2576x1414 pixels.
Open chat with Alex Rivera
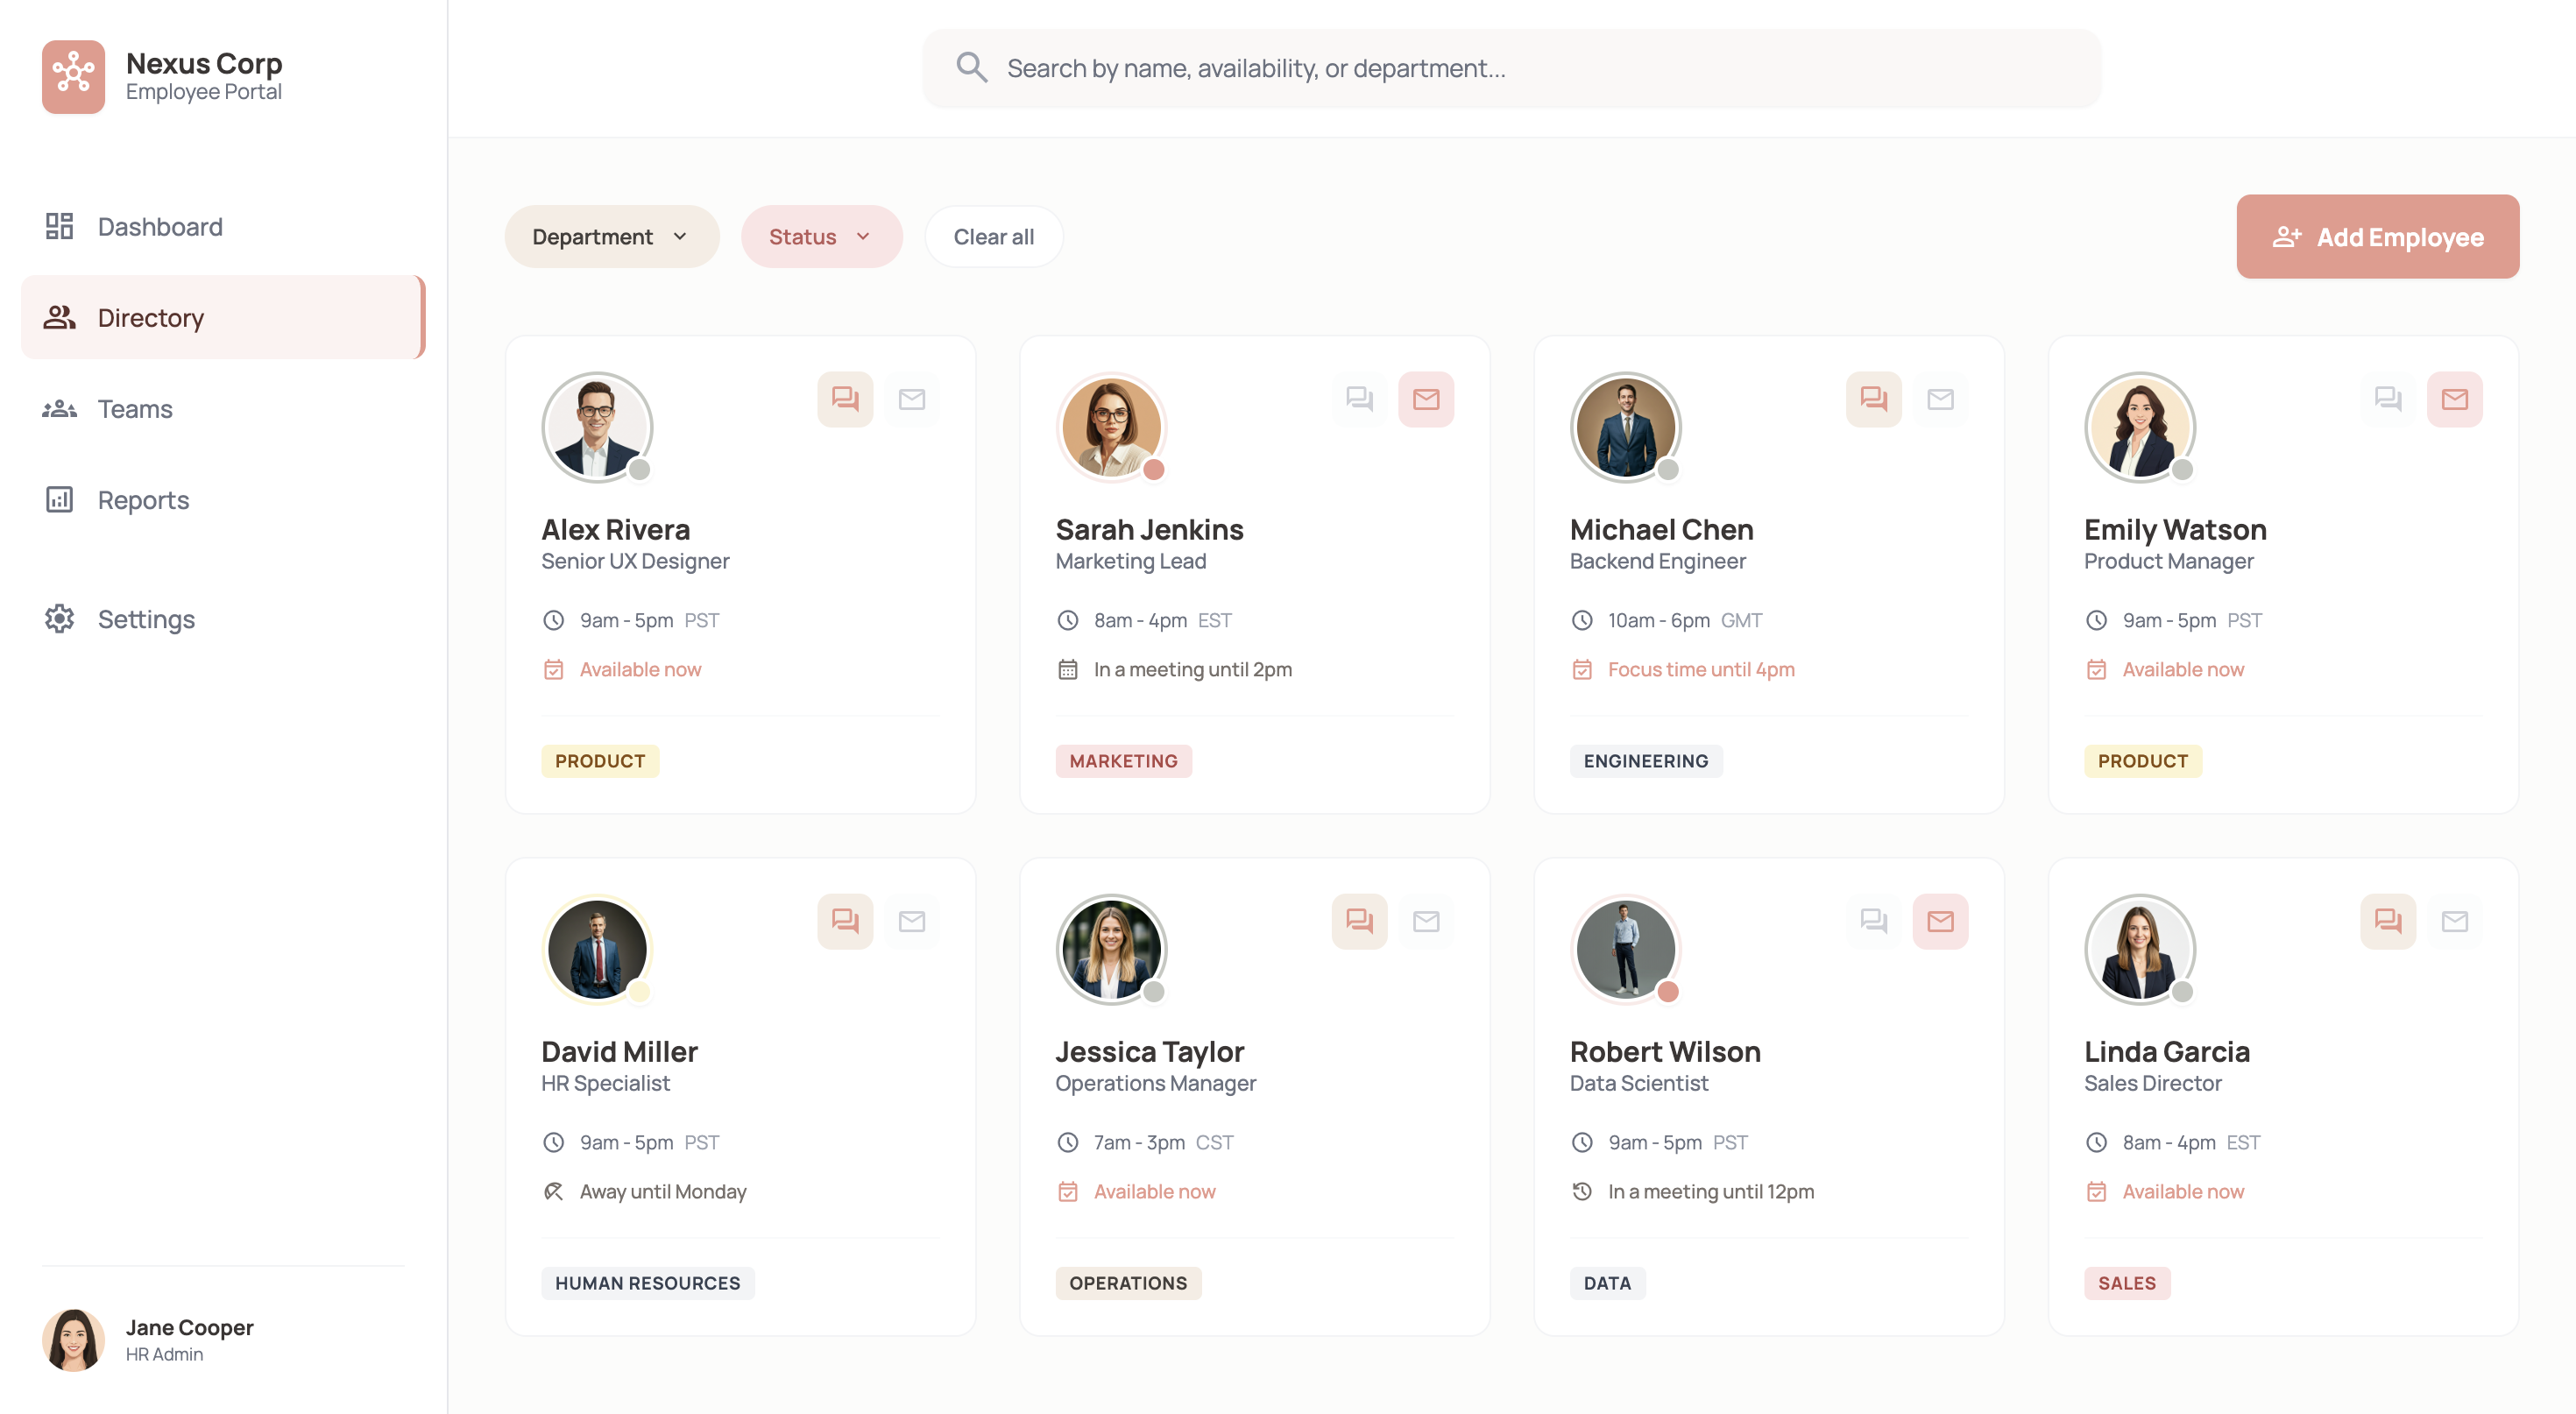[x=845, y=399]
